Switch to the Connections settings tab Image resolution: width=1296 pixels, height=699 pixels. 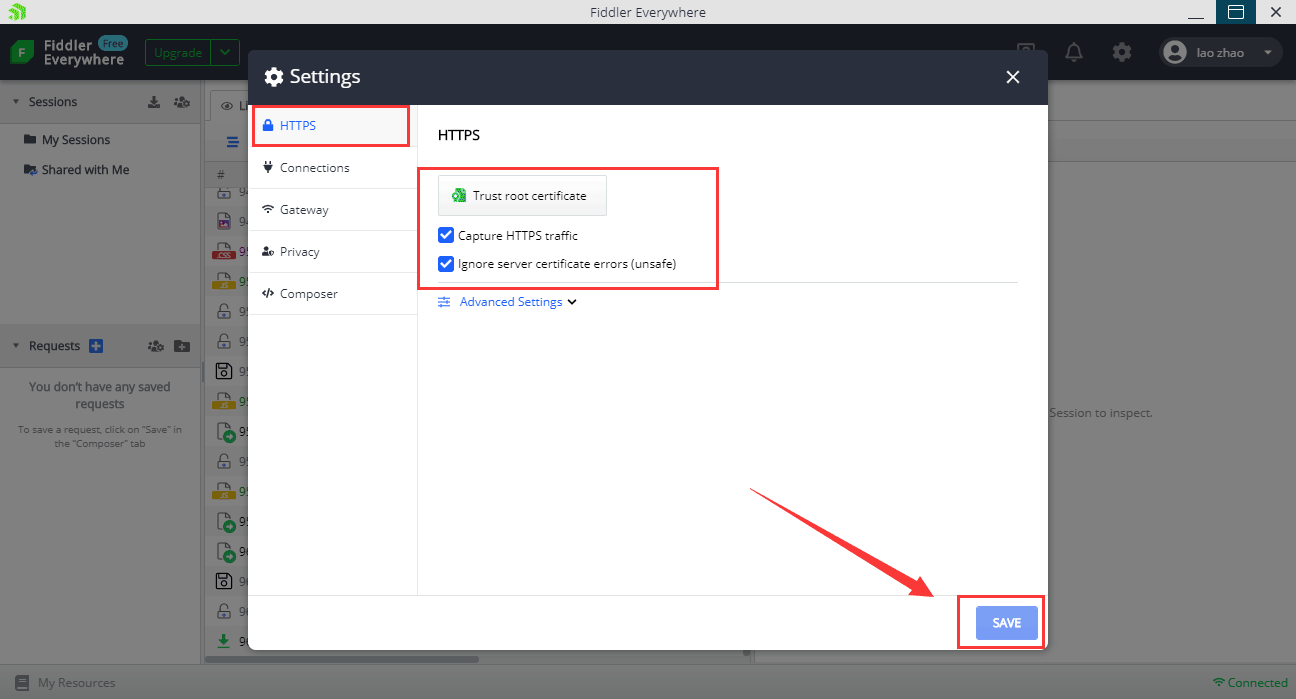click(333, 168)
